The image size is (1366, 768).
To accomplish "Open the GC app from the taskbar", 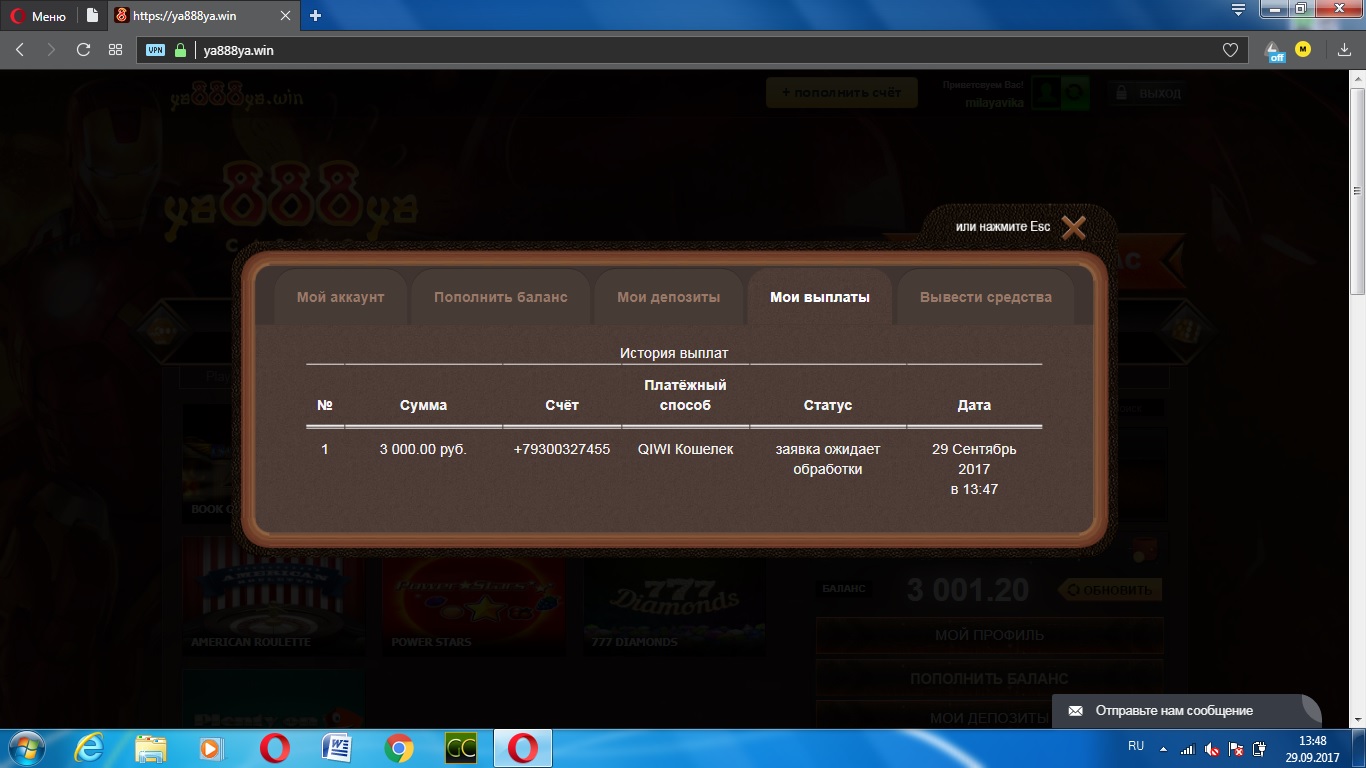I will (x=461, y=748).
